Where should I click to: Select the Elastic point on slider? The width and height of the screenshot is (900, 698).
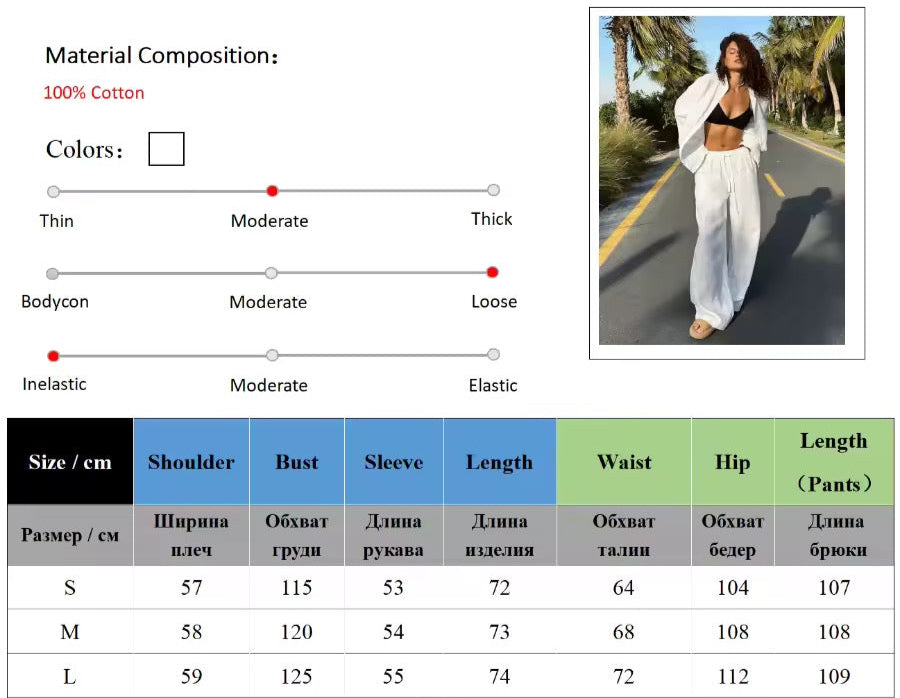(x=493, y=354)
